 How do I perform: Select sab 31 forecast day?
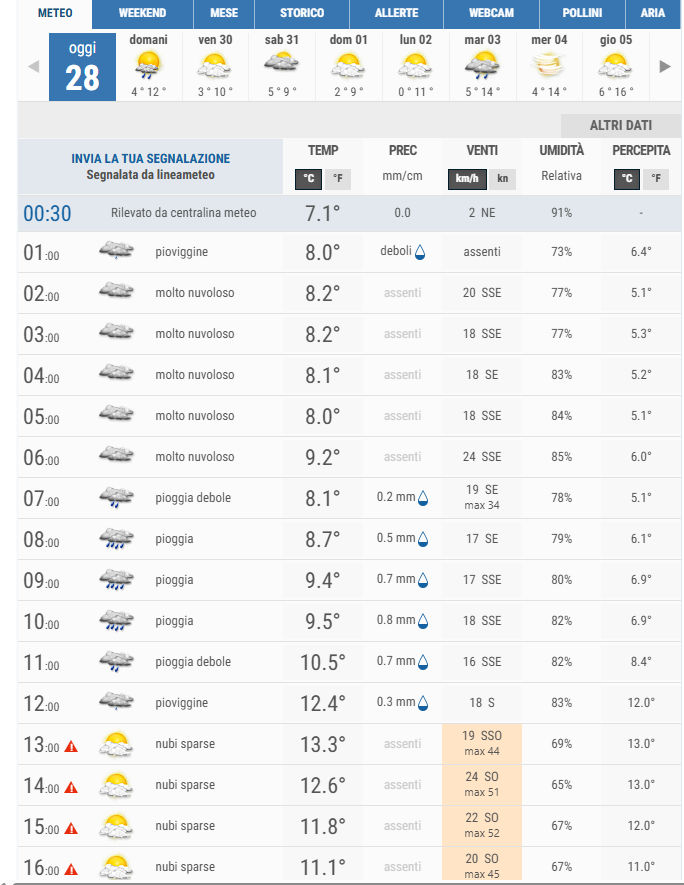[282, 63]
